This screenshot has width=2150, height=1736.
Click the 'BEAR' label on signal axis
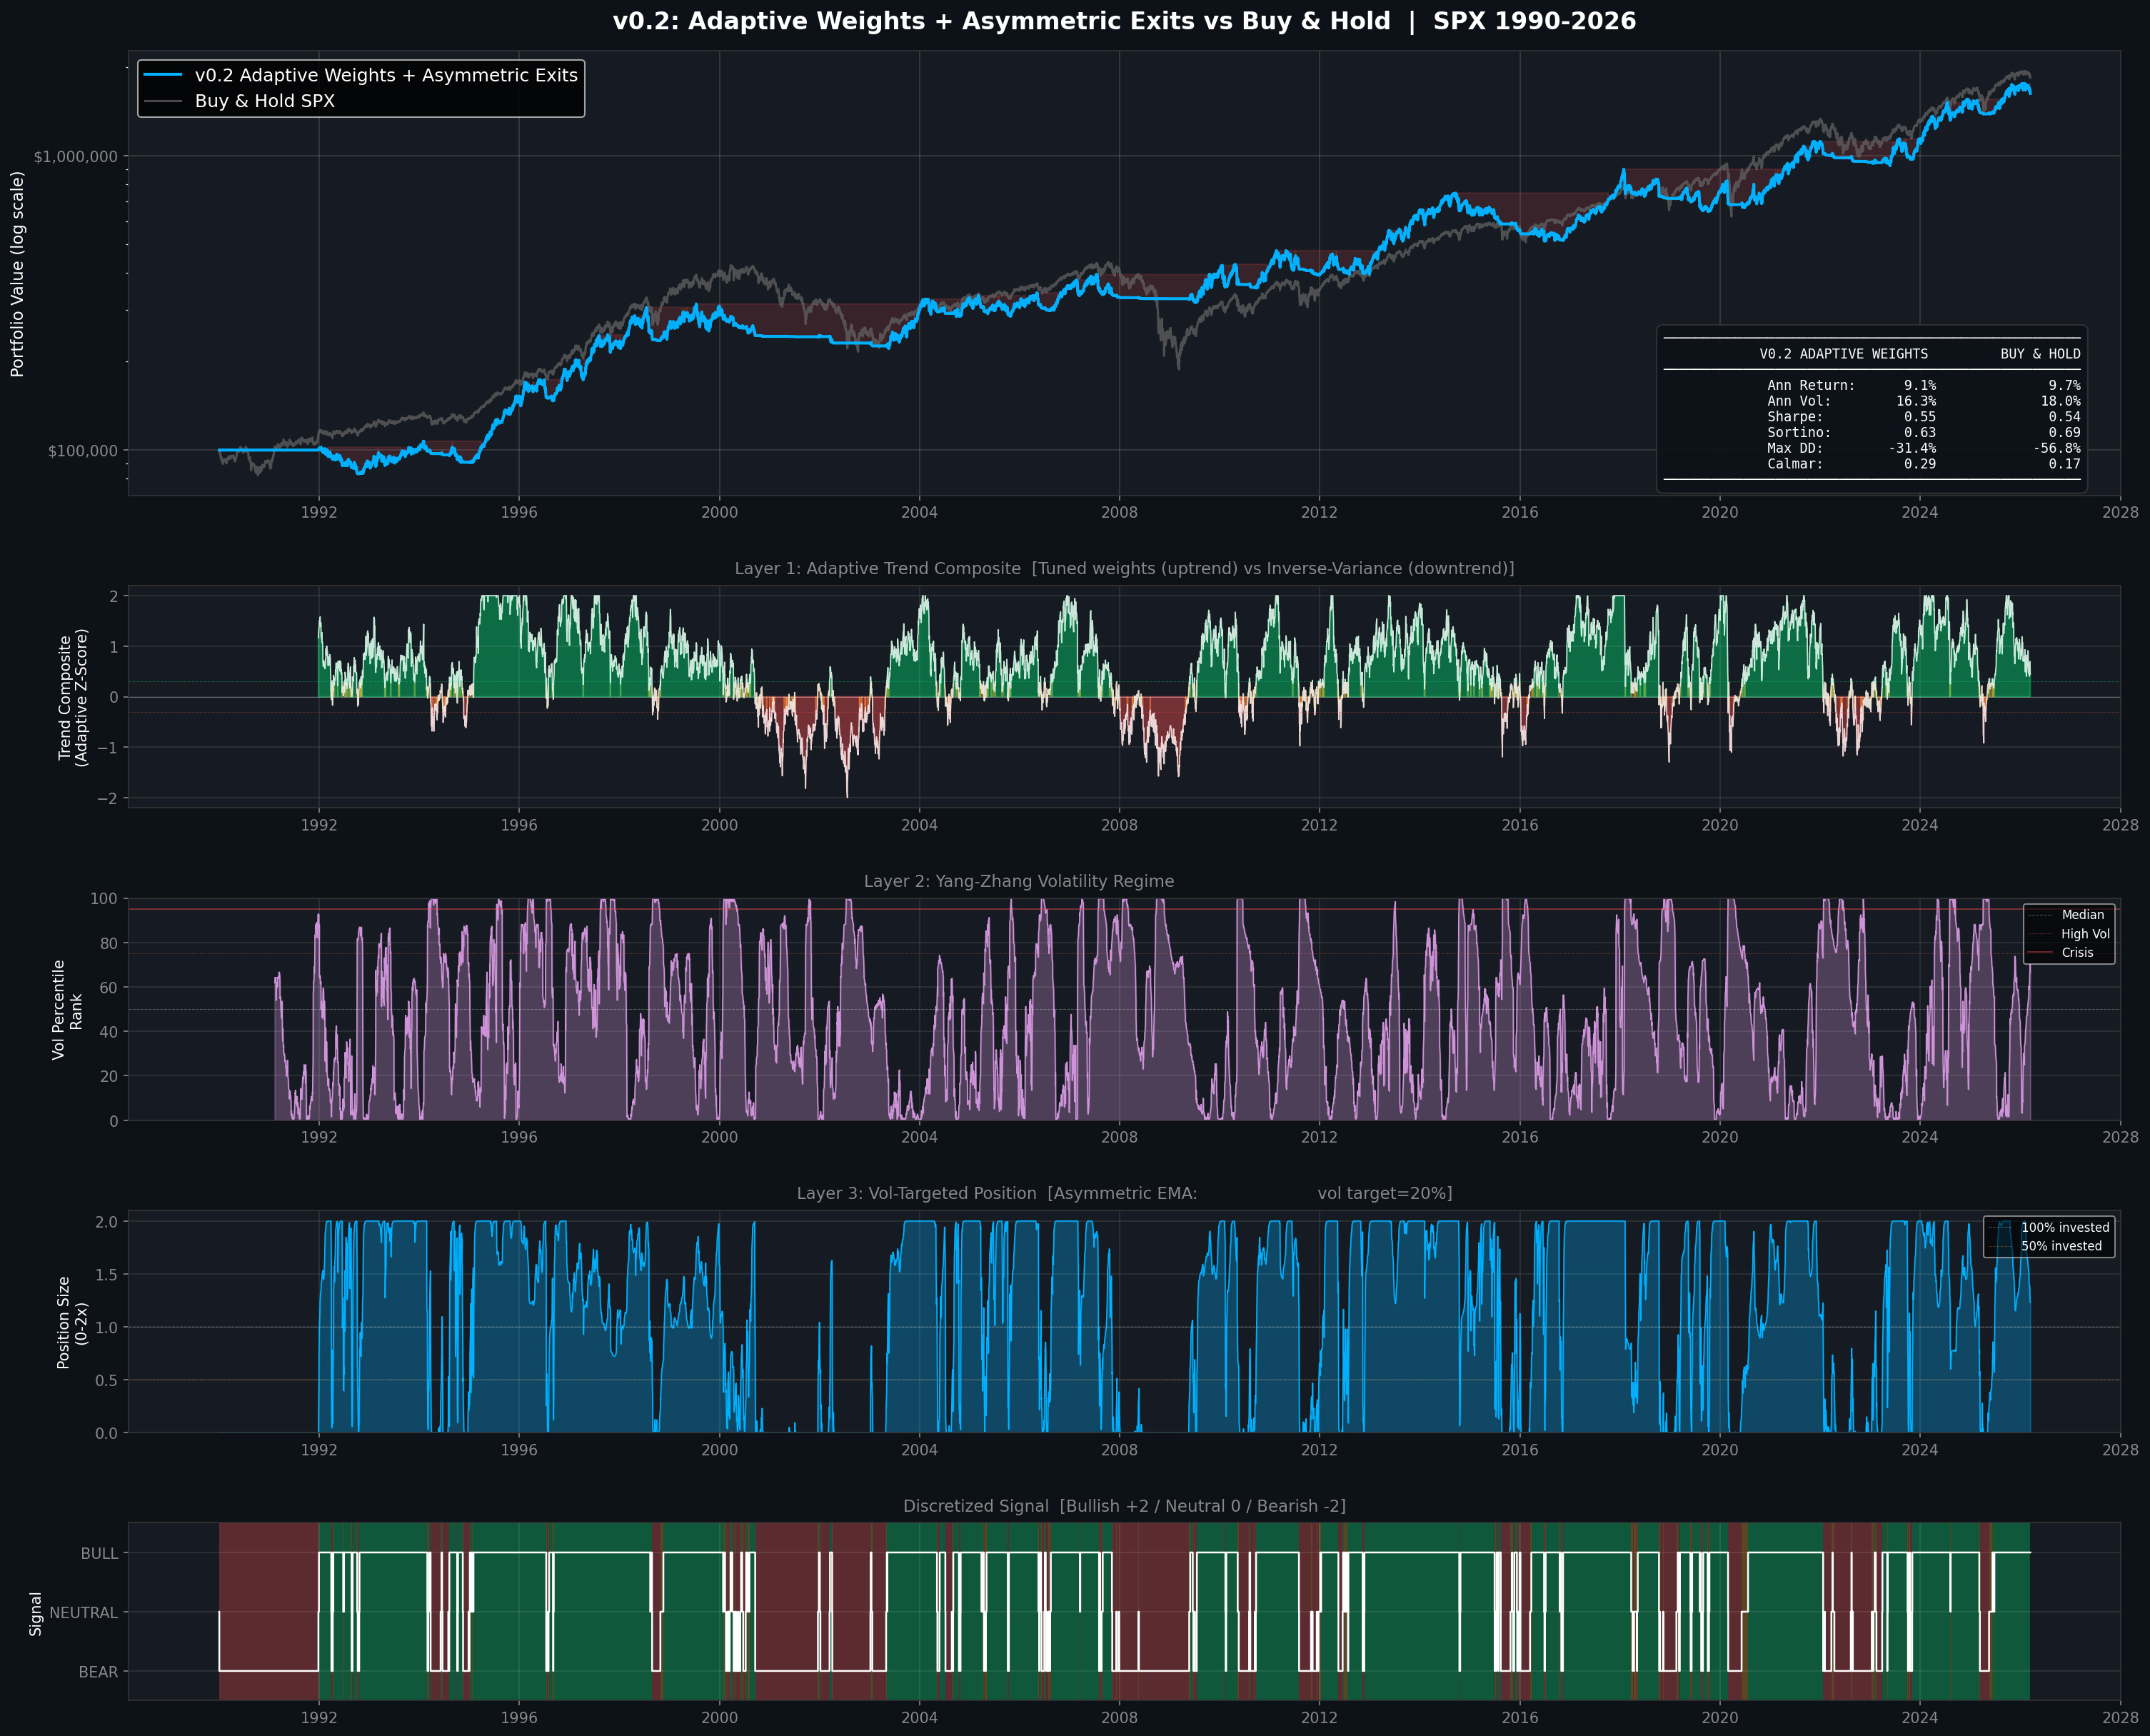(x=98, y=1672)
